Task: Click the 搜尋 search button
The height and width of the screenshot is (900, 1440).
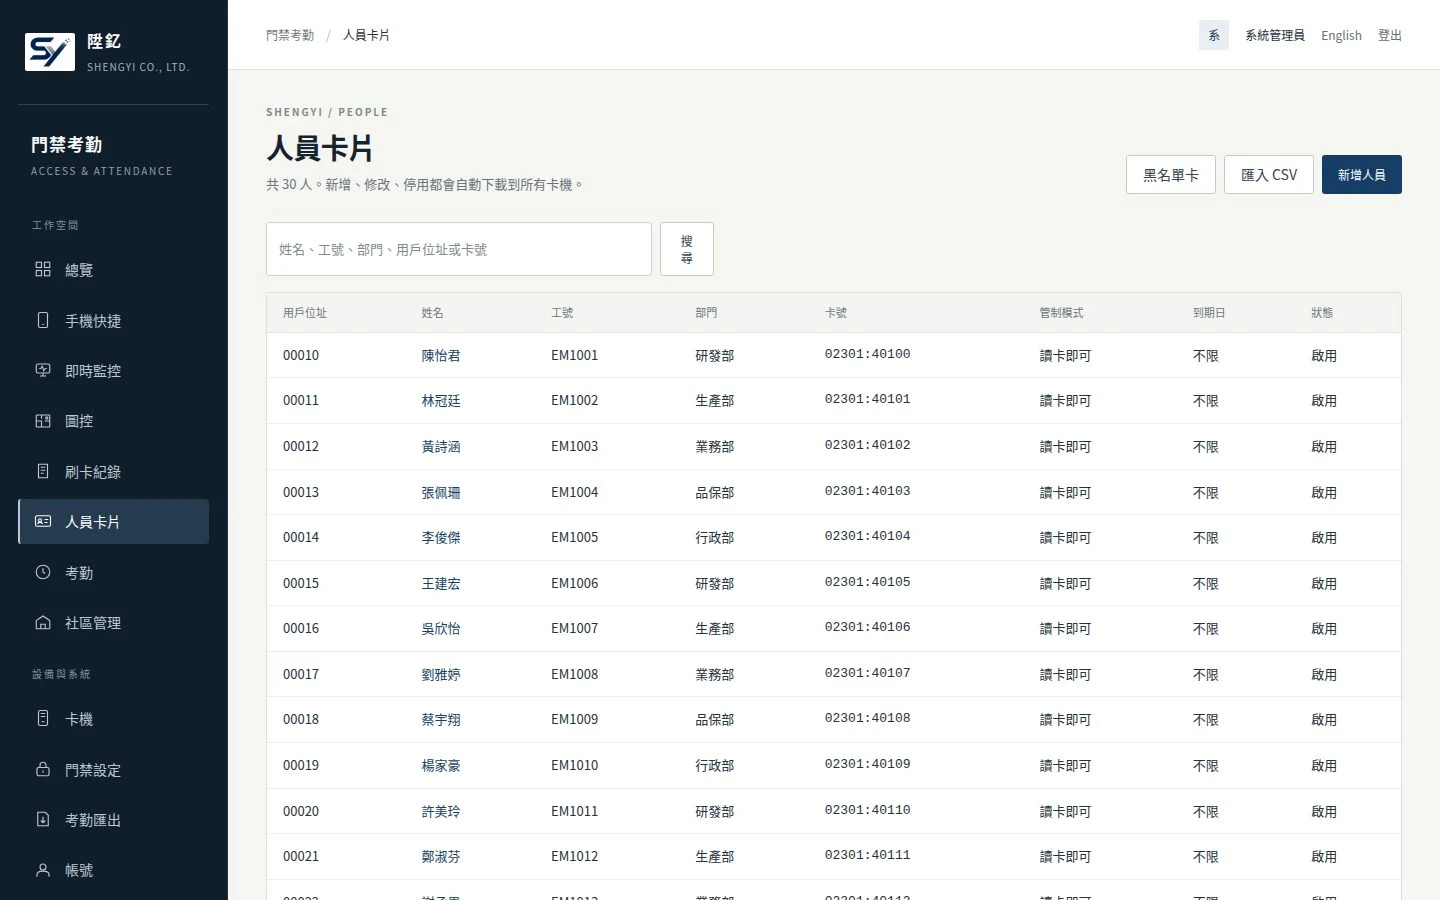Action: [x=687, y=249]
